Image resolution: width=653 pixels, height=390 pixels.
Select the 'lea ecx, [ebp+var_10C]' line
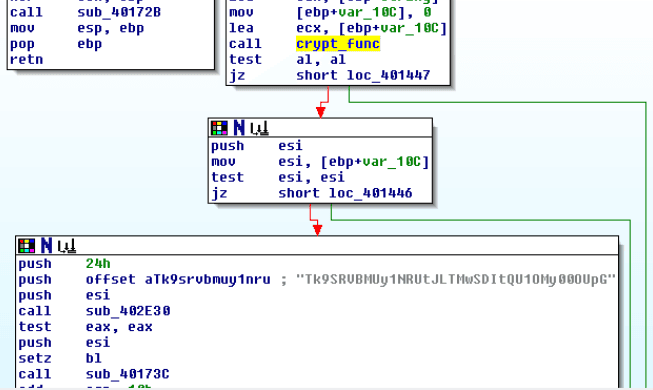click(x=338, y=28)
